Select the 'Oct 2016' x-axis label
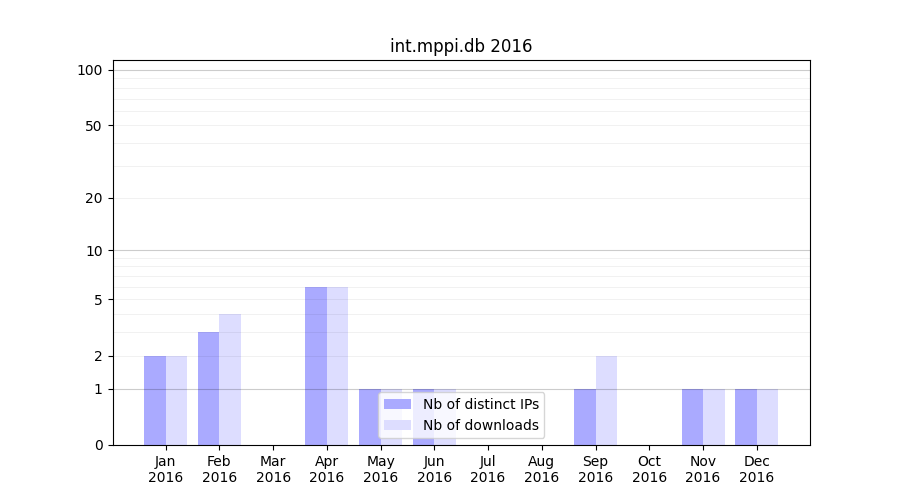The image size is (900, 500). coord(649,469)
